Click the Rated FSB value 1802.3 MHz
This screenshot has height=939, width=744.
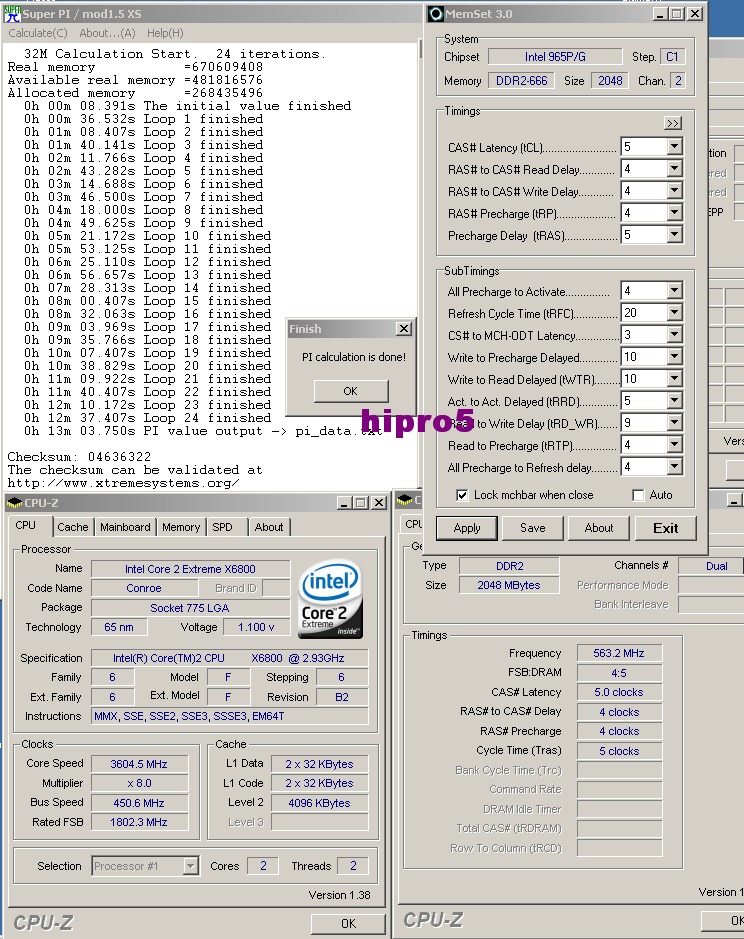point(139,822)
